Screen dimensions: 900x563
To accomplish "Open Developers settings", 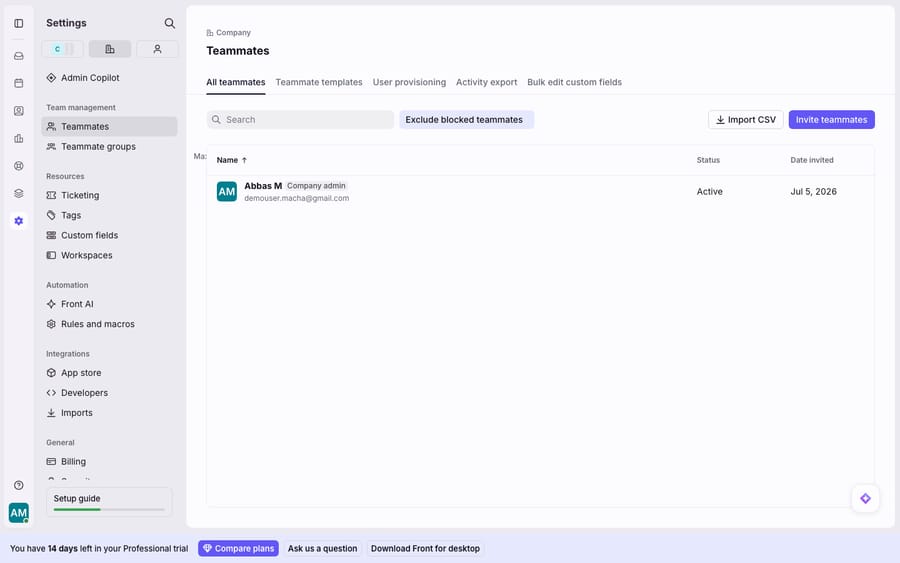I will point(109,393).
